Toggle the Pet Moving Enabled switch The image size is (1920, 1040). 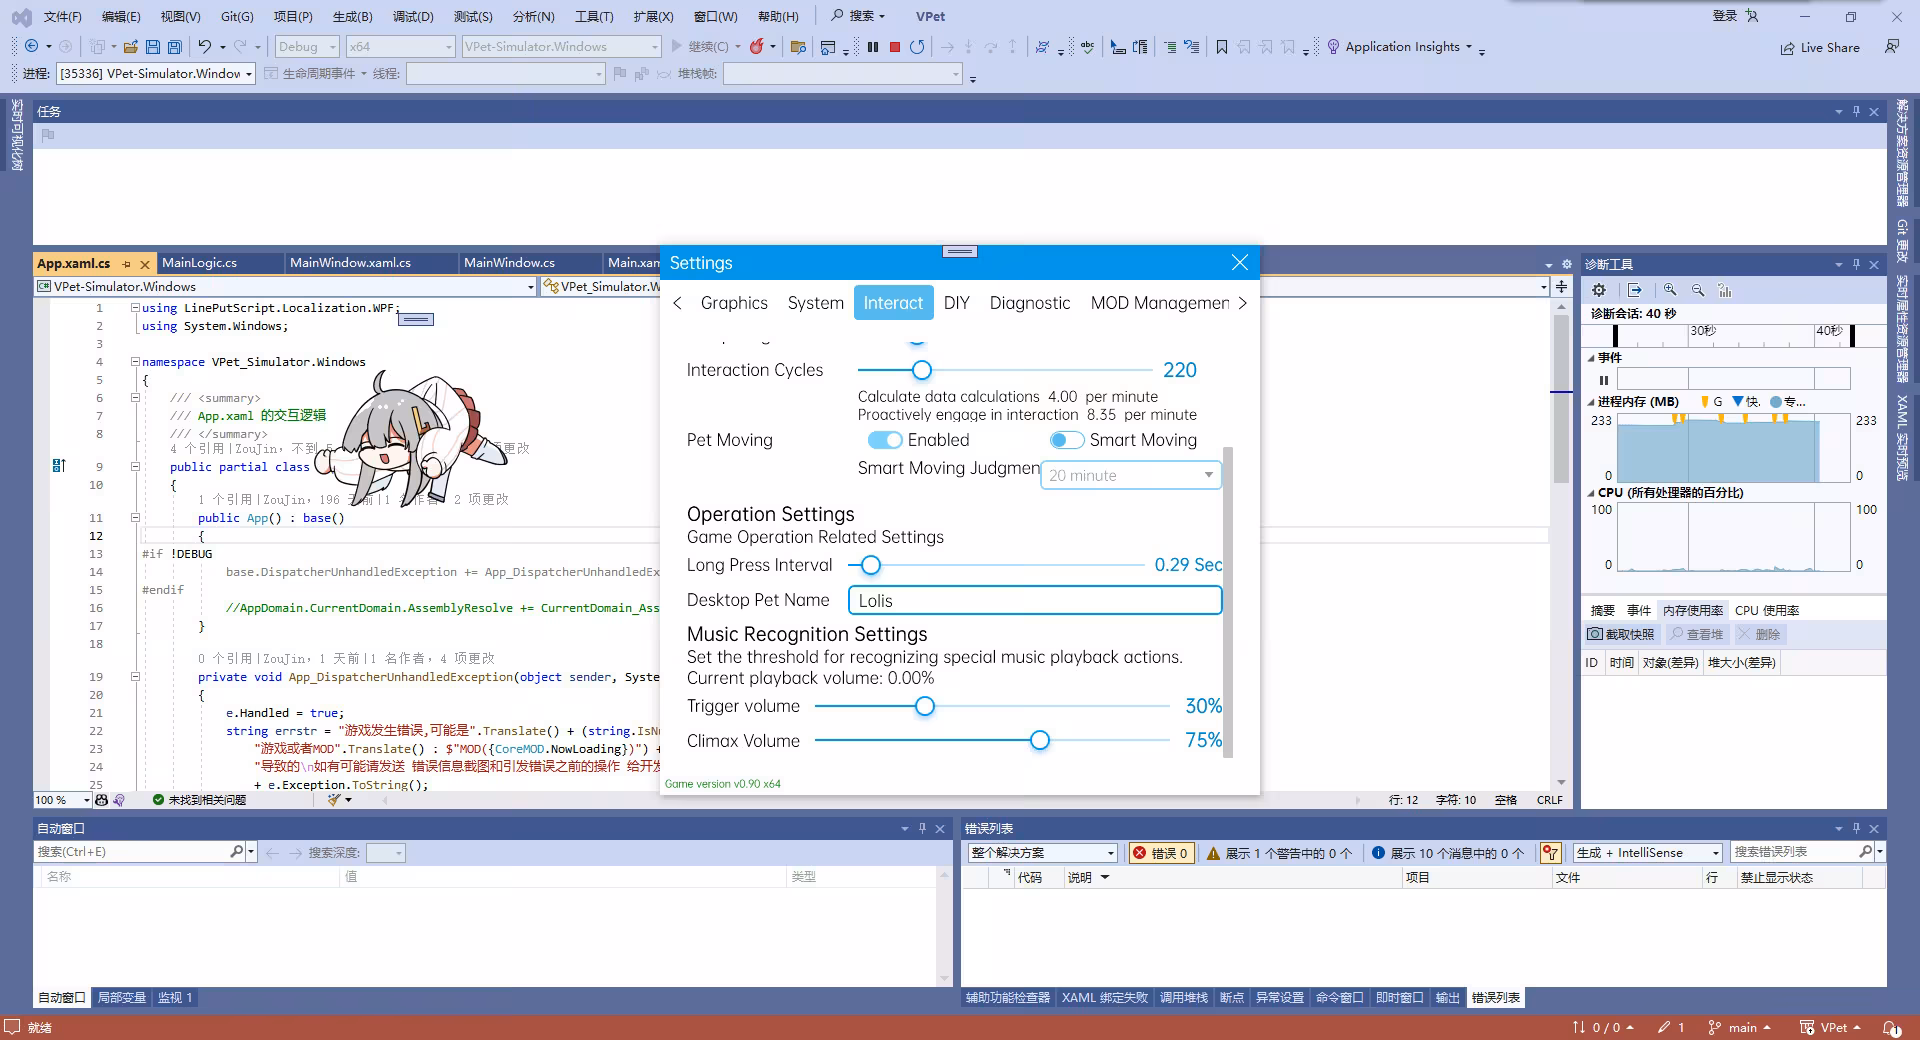click(x=885, y=440)
